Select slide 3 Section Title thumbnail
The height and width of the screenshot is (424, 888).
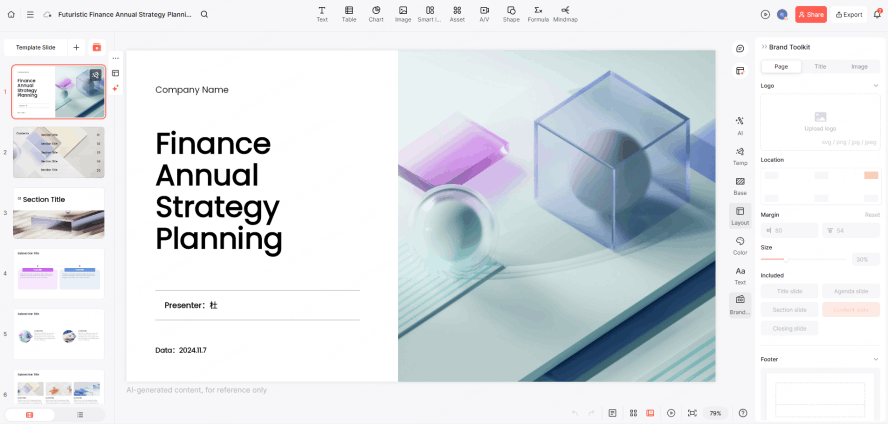(58, 213)
